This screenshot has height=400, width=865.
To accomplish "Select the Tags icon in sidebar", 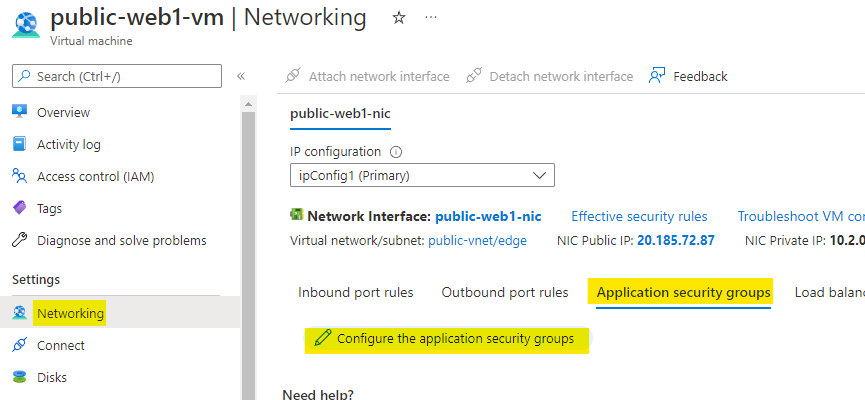I will [x=20, y=209].
